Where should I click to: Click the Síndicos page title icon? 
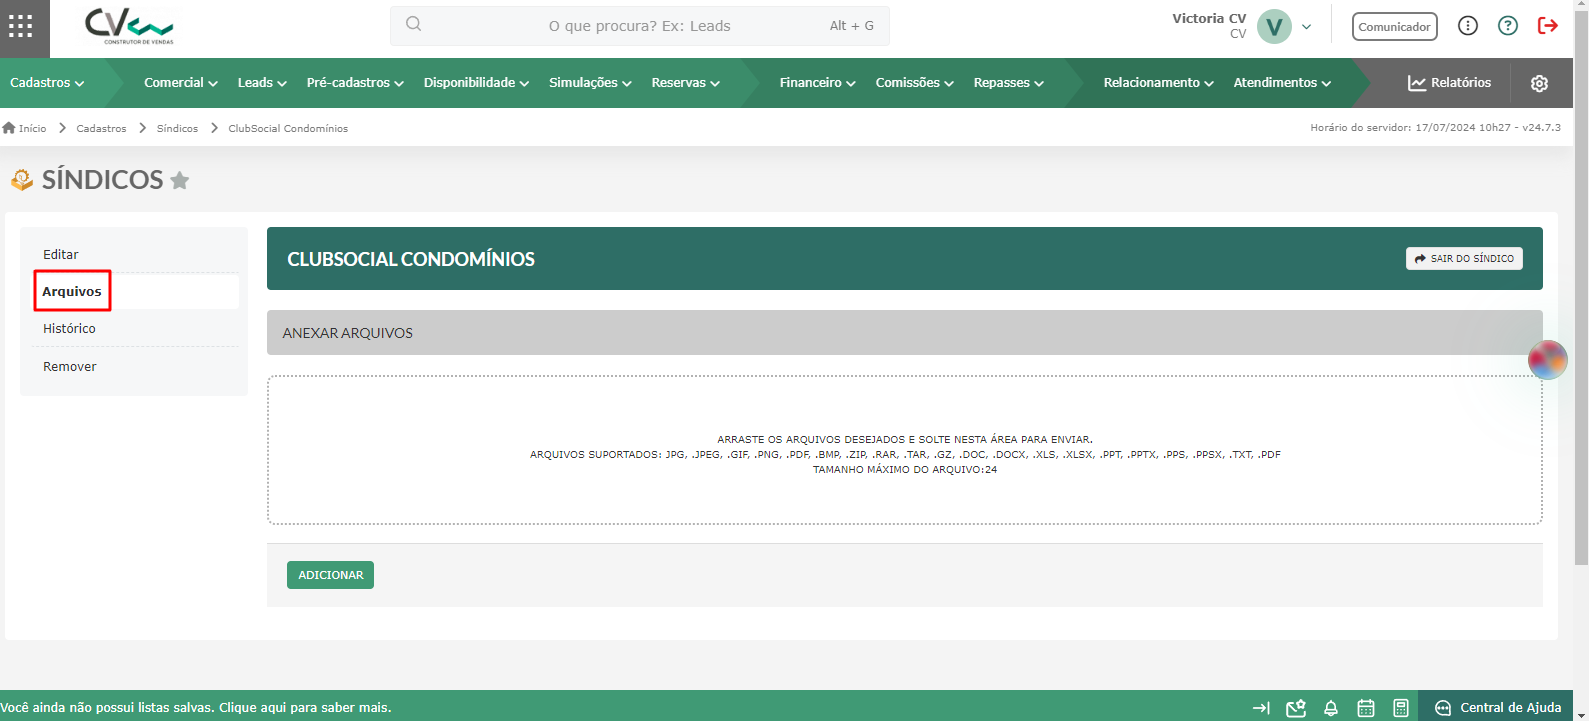click(22, 180)
